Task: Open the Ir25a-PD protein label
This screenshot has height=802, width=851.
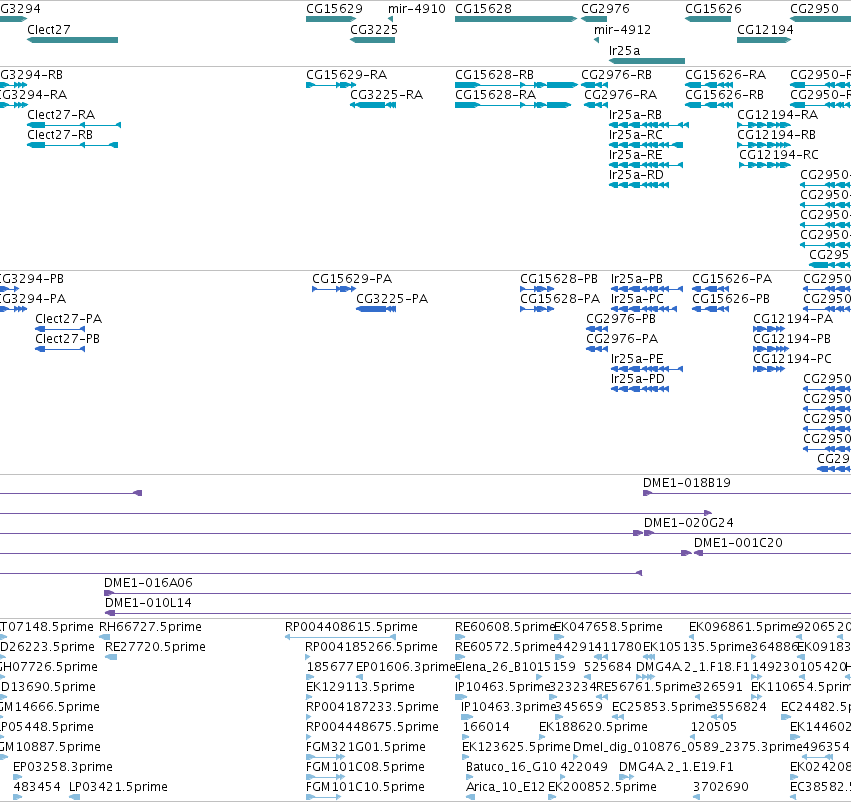Action: pos(638,379)
